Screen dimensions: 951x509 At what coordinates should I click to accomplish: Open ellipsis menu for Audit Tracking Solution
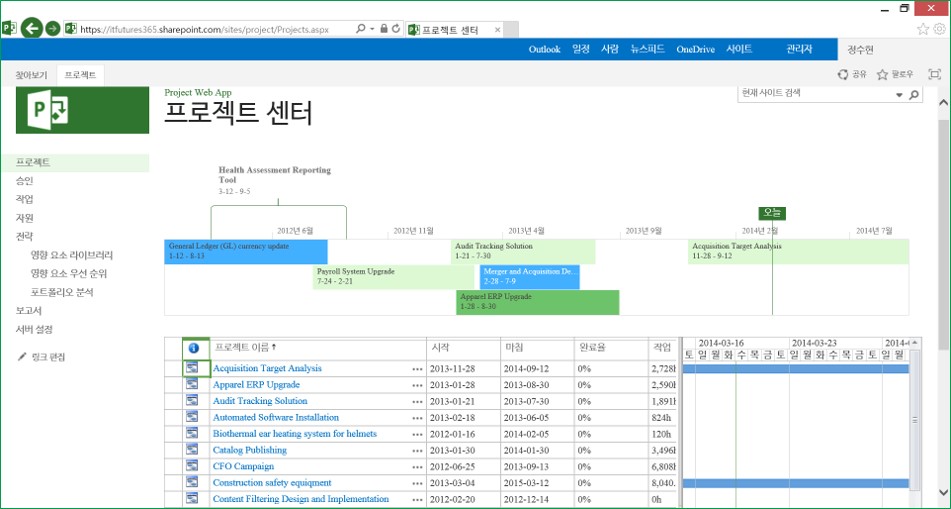[417, 402]
